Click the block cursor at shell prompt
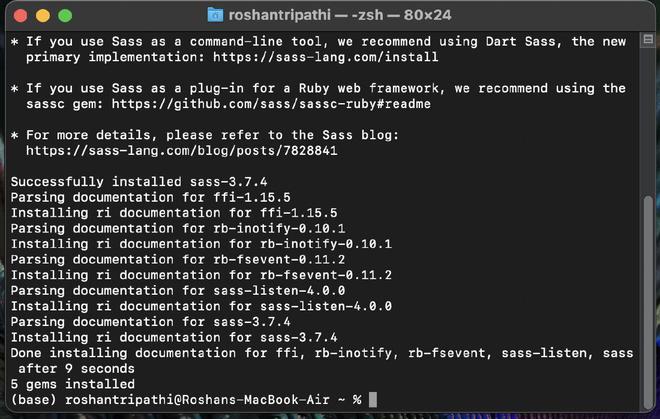The image size is (660, 419). coord(373,399)
